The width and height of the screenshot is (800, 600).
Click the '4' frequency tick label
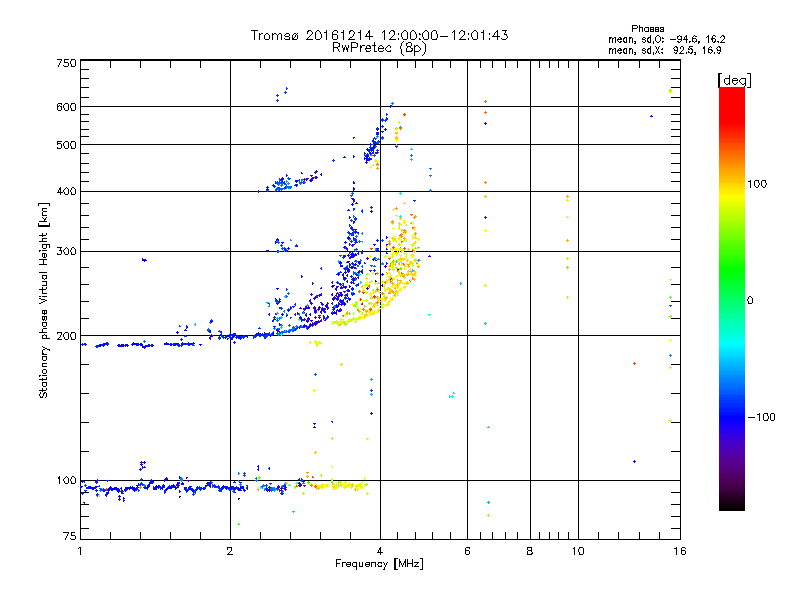click(x=380, y=551)
